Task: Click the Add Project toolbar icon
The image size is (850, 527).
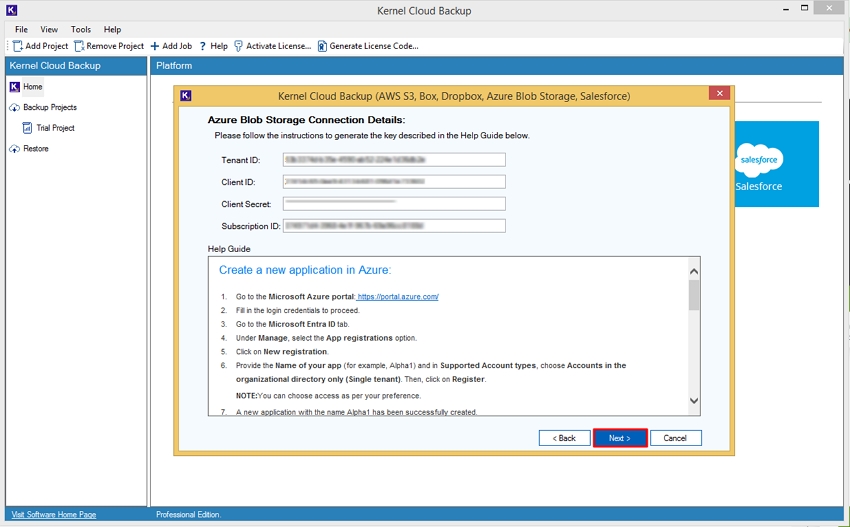Action: pyautogui.click(x=18, y=46)
